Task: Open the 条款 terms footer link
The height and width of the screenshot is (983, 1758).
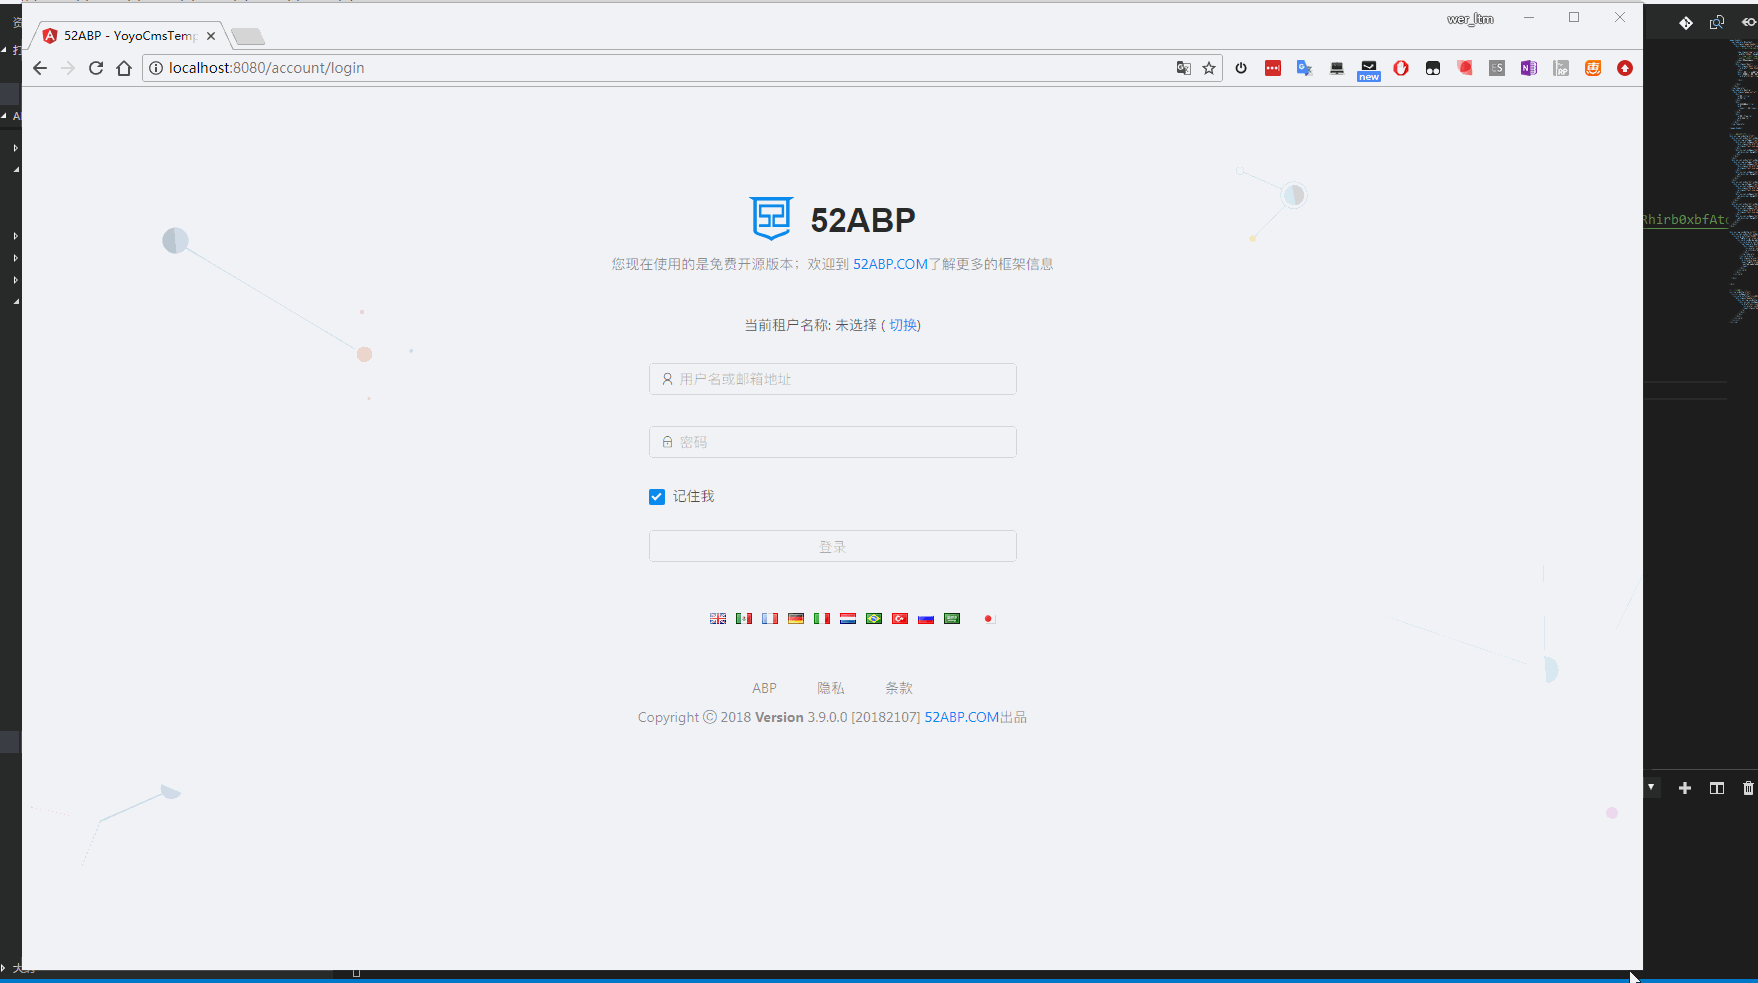Action: coord(899,688)
